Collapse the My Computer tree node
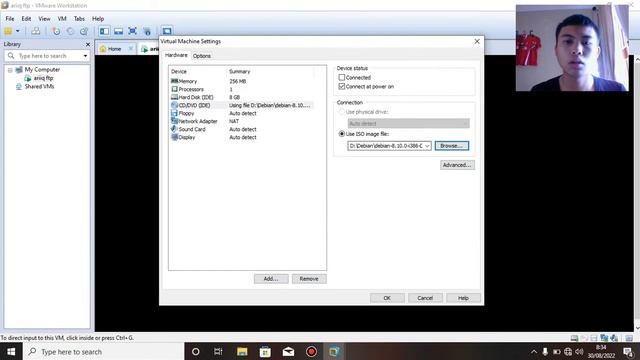 (x=10, y=70)
